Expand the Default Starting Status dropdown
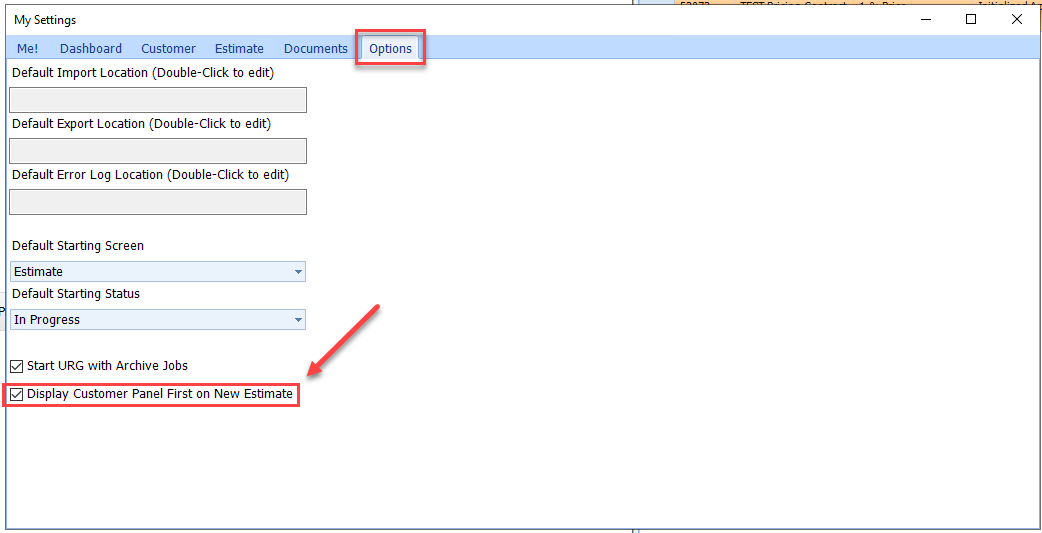Viewport: 1042px width, 533px height. point(158,320)
